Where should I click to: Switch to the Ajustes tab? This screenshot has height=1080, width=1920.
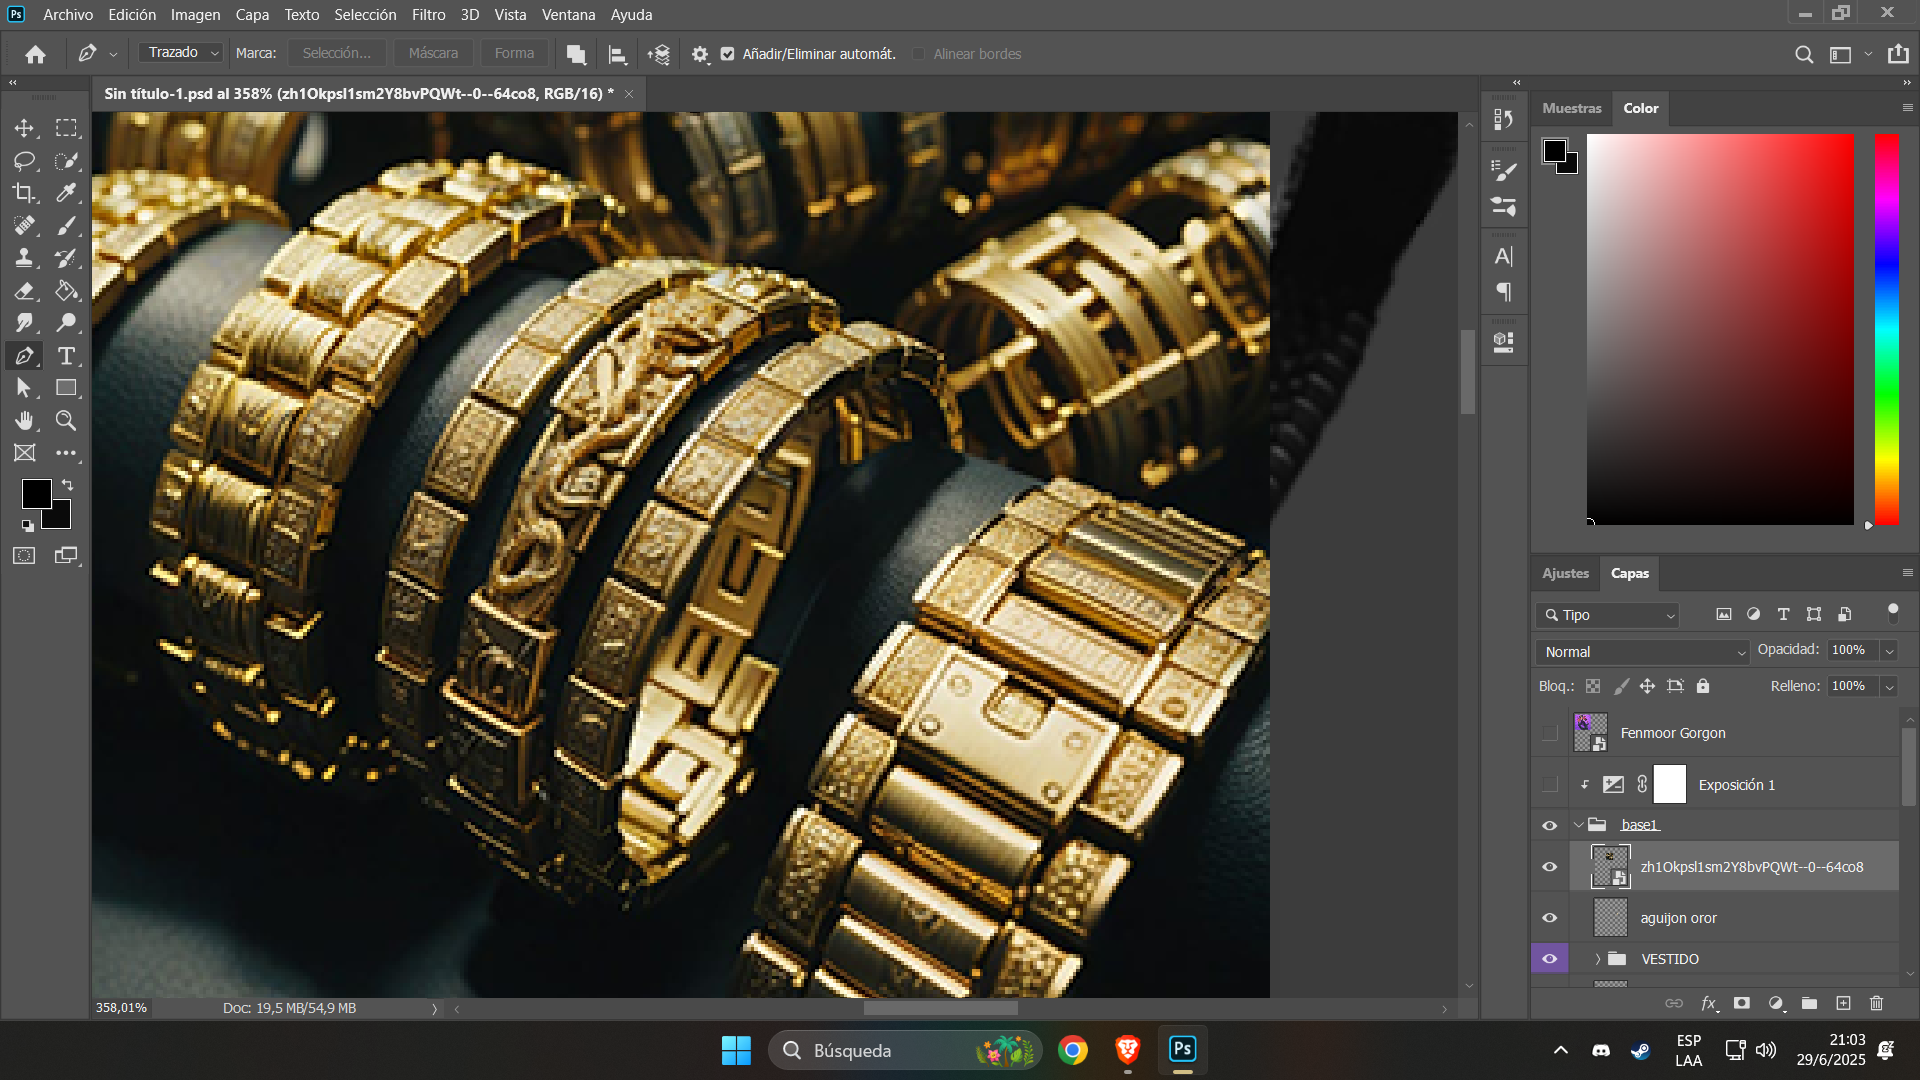[1565, 573]
